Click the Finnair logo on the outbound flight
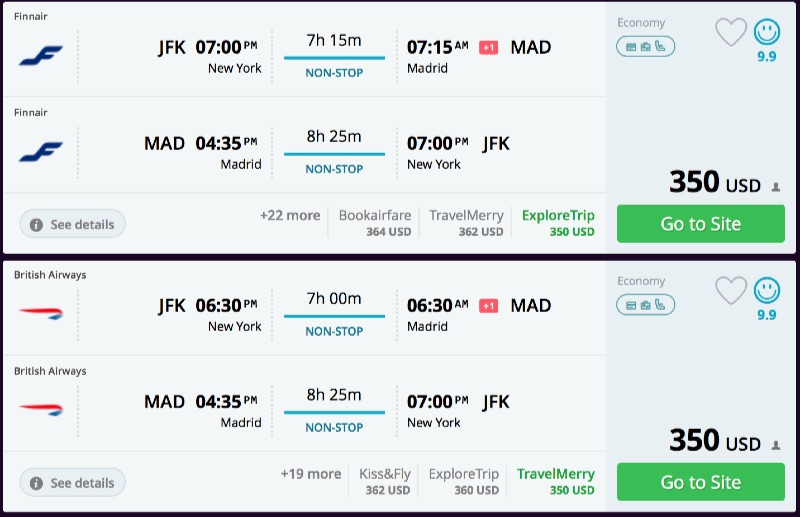Image resolution: width=800 pixels, height=517 pixels. pos(40,55)
